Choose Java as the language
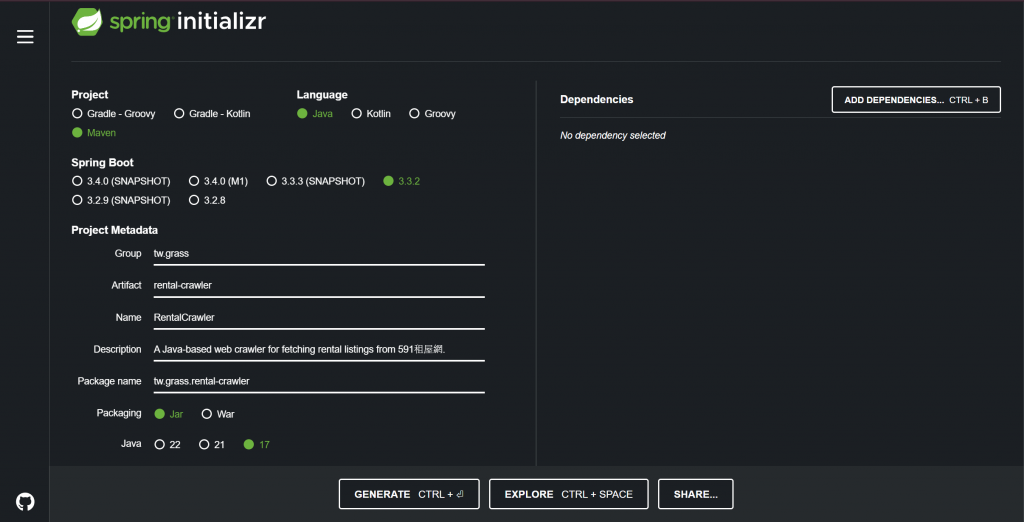The height and width of the screenshot is (522, 1024). click(315, 114)
